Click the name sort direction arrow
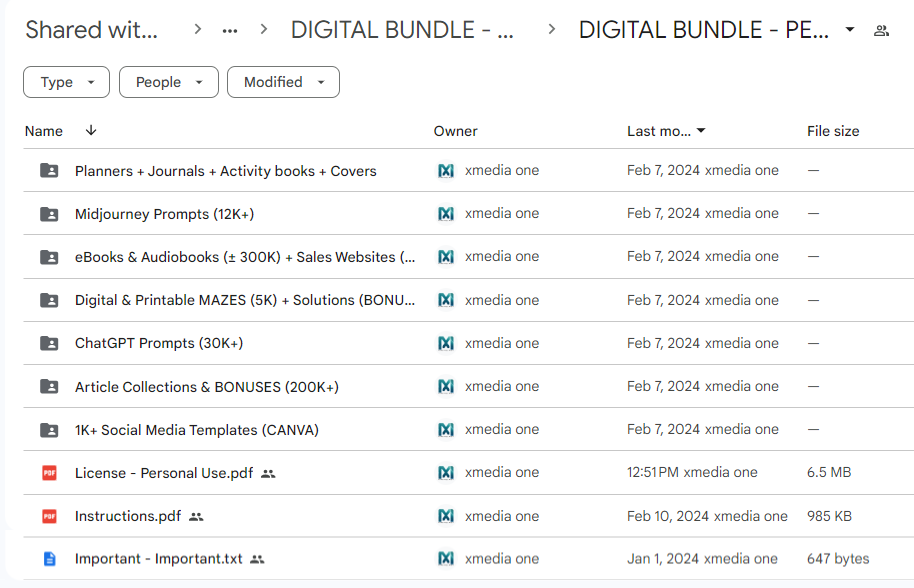 91,131
